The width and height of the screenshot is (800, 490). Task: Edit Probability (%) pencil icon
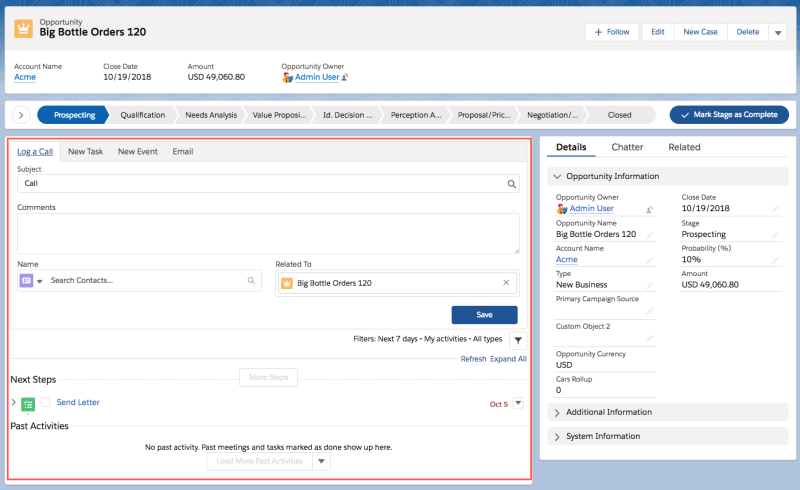point(775,260)
